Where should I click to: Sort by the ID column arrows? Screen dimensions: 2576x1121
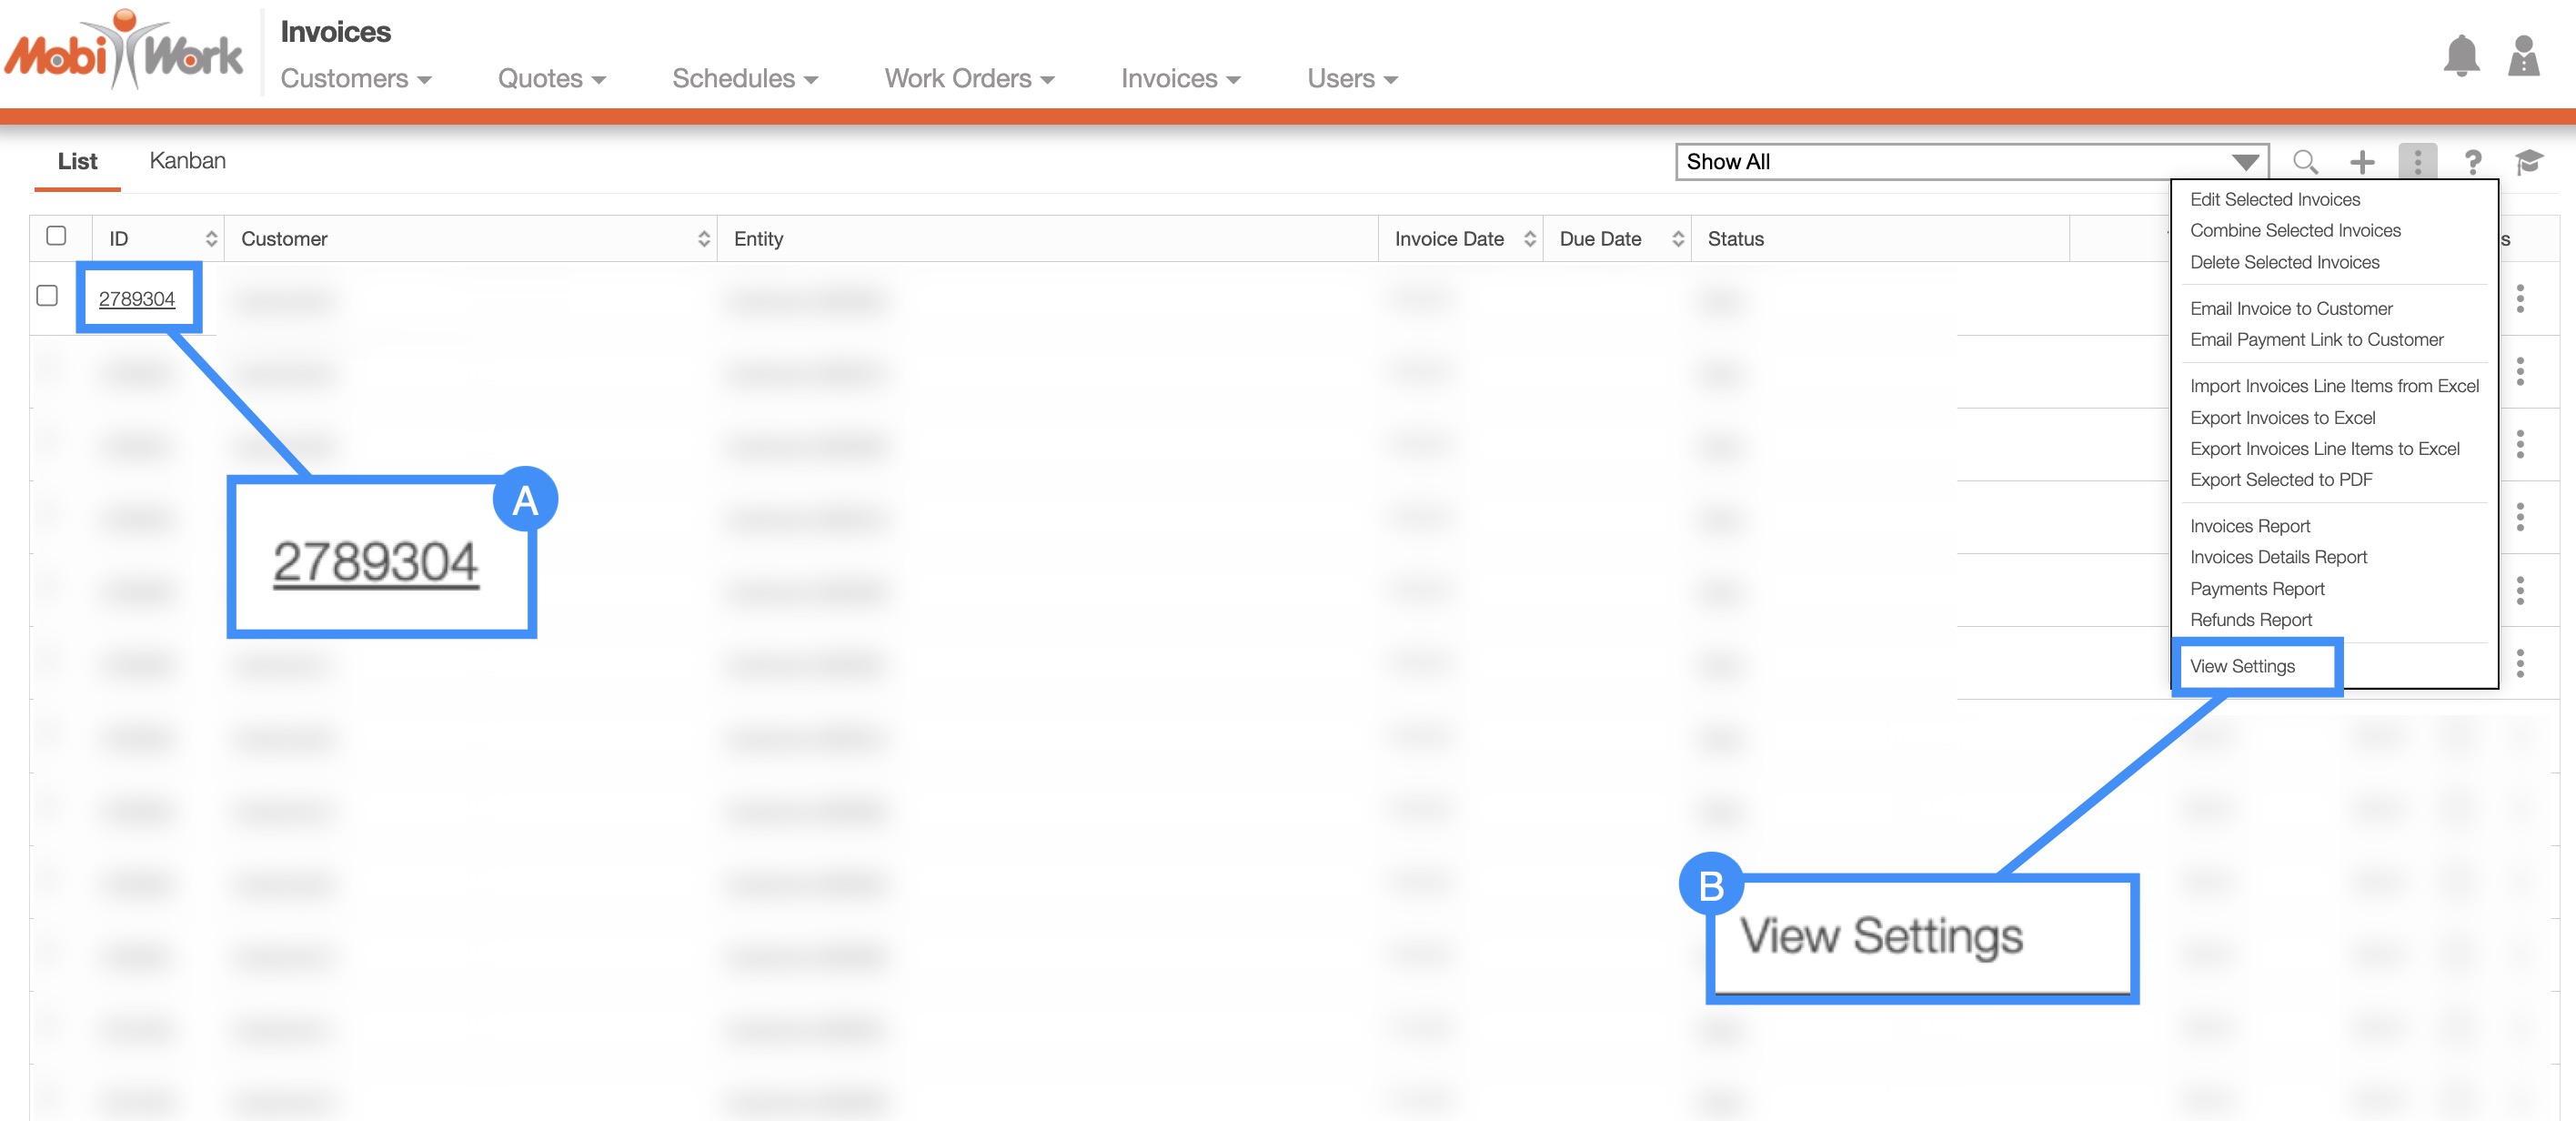[x=211, y=239]
